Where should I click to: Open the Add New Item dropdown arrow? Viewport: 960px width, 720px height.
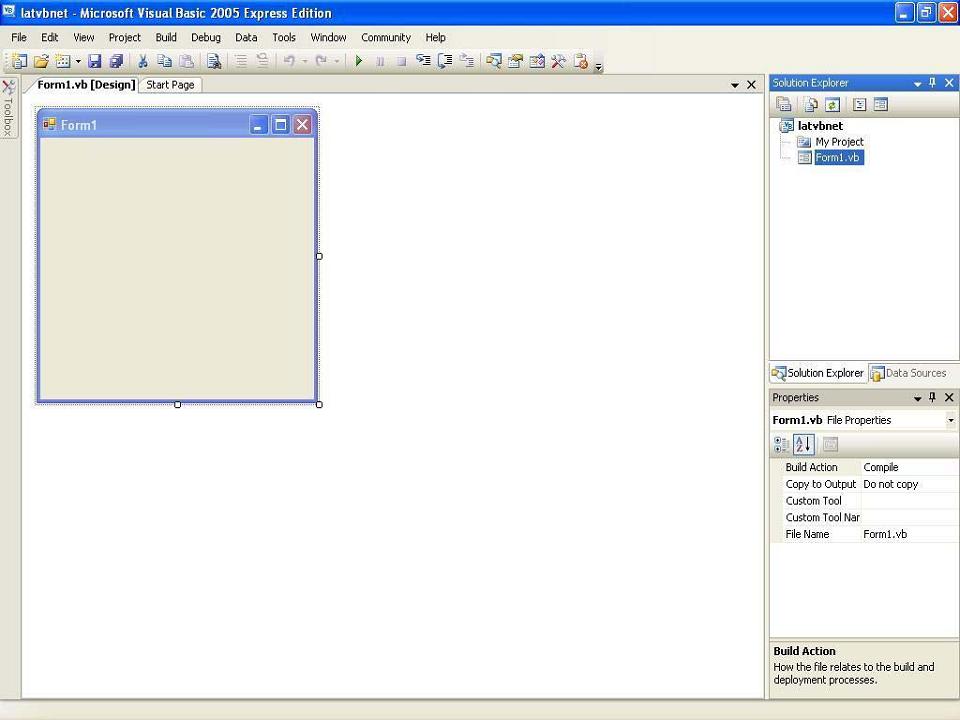78,61
